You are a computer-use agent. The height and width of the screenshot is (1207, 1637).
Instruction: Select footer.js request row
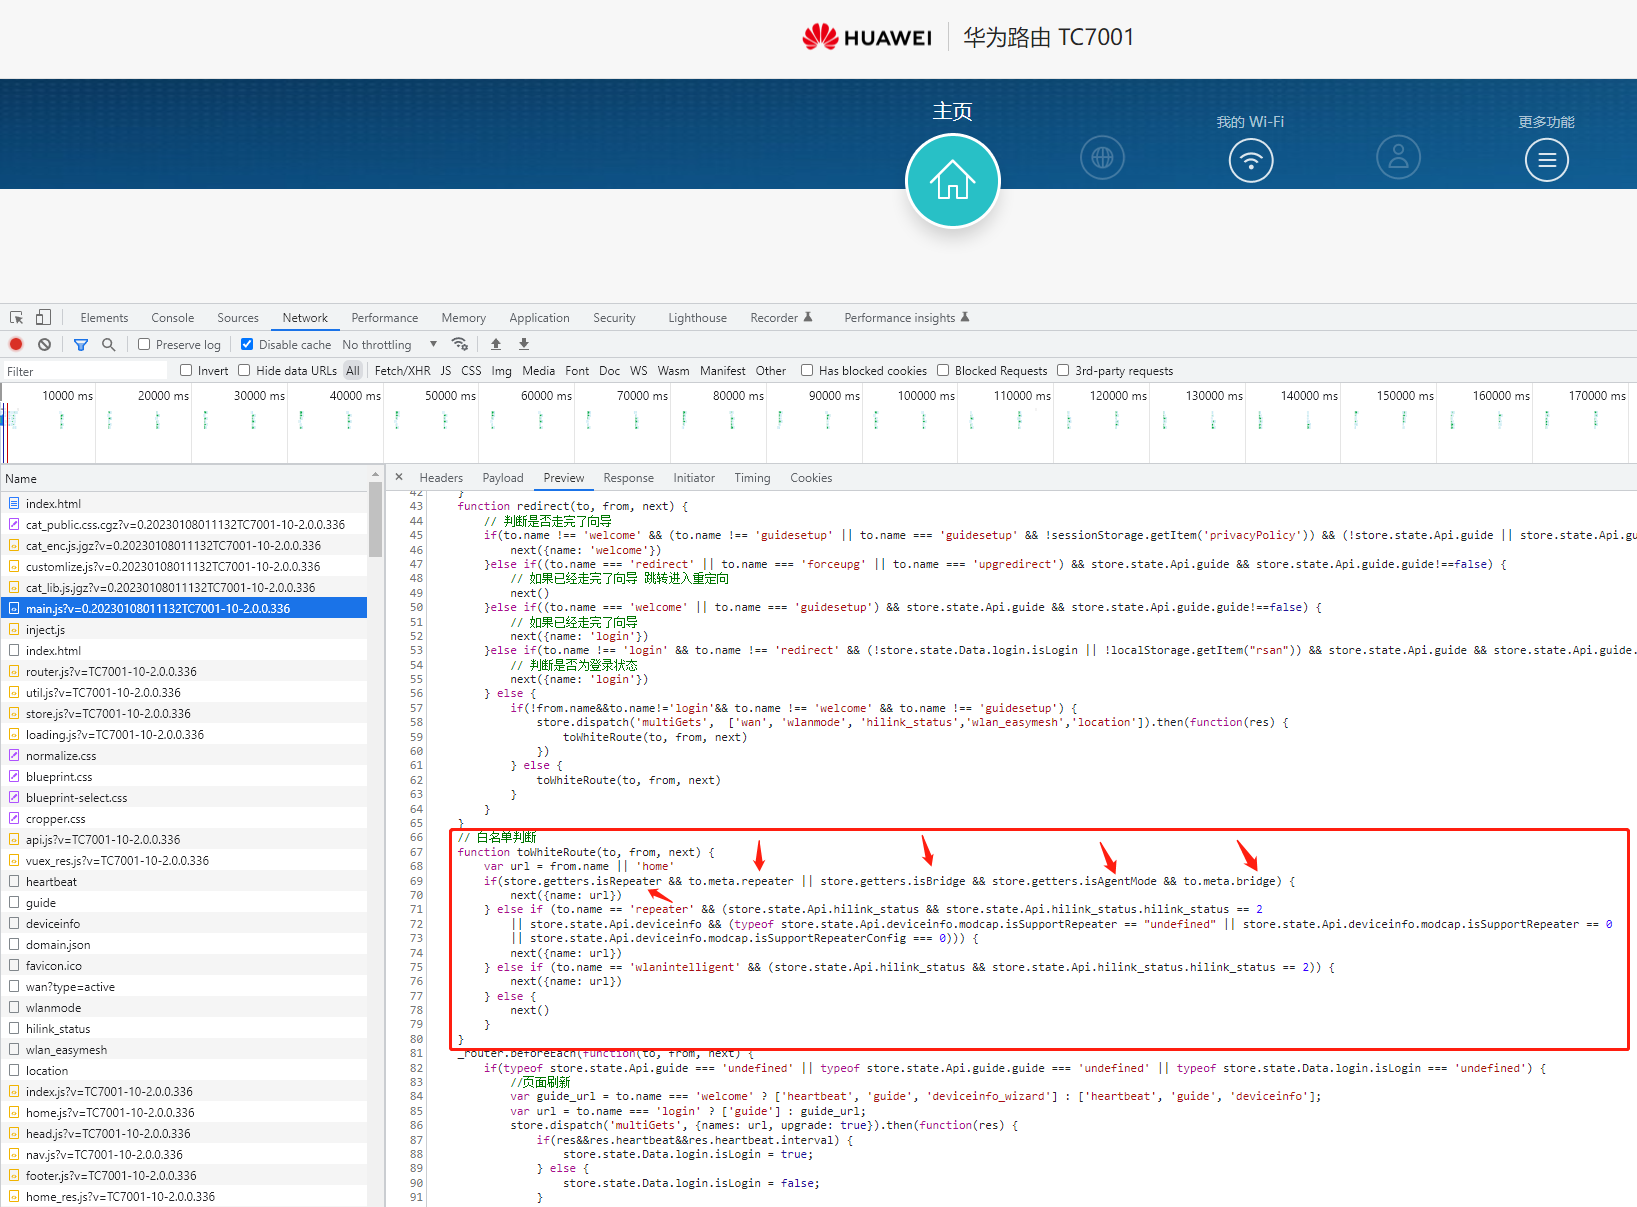pos(184,1175)
